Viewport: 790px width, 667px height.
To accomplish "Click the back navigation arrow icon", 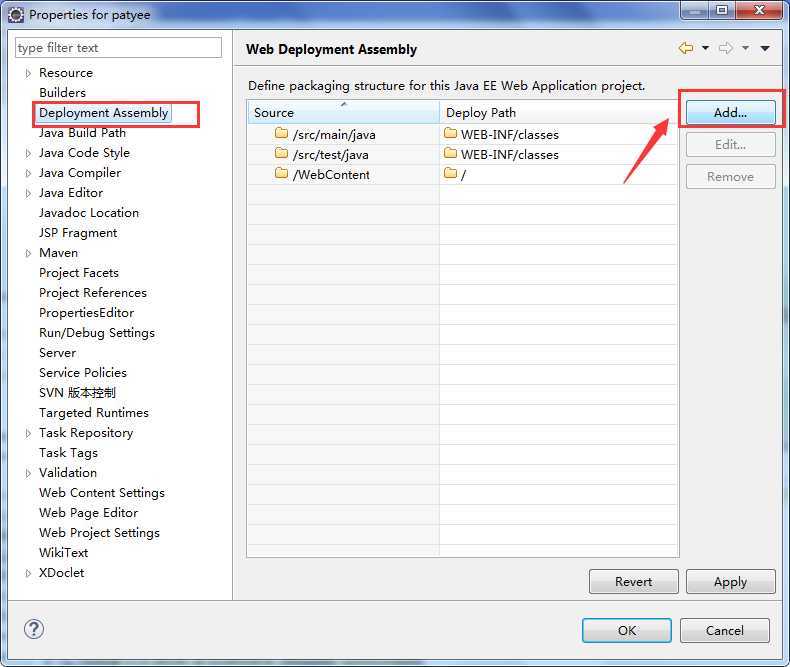I will 686,48.
